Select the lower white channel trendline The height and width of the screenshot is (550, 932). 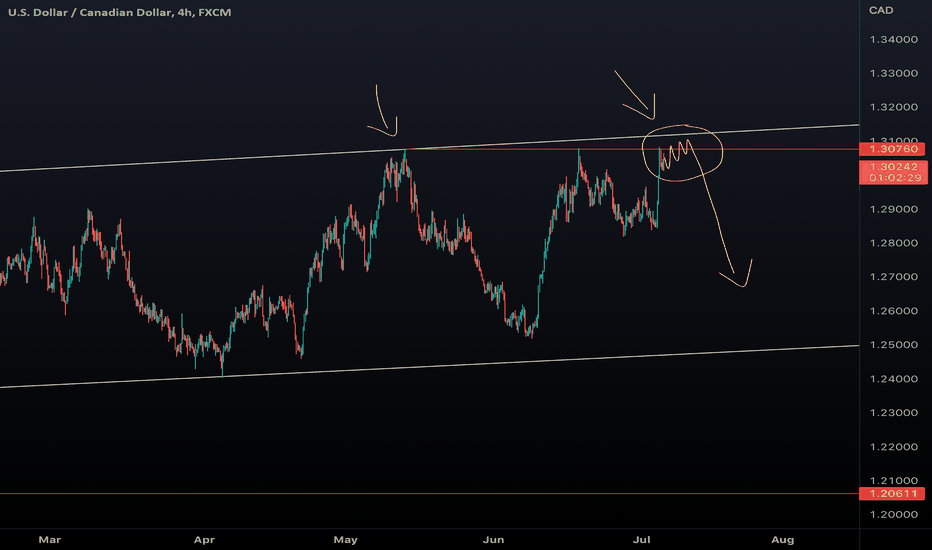point(429,366)
